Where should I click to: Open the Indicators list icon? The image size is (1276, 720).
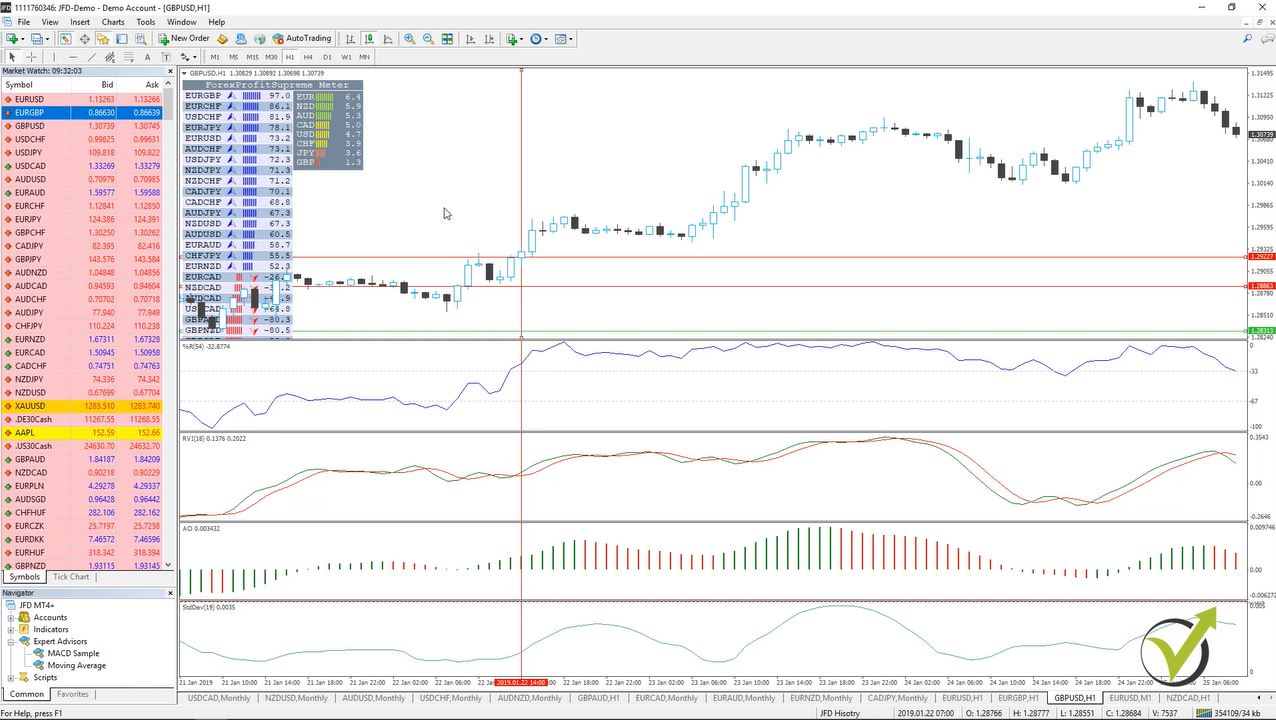point(512,38)
